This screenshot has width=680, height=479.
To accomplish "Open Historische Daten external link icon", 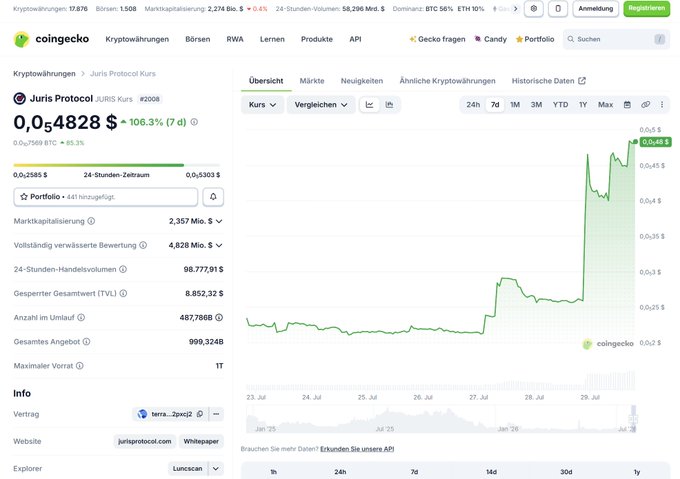I will click(x=582, y=81).
